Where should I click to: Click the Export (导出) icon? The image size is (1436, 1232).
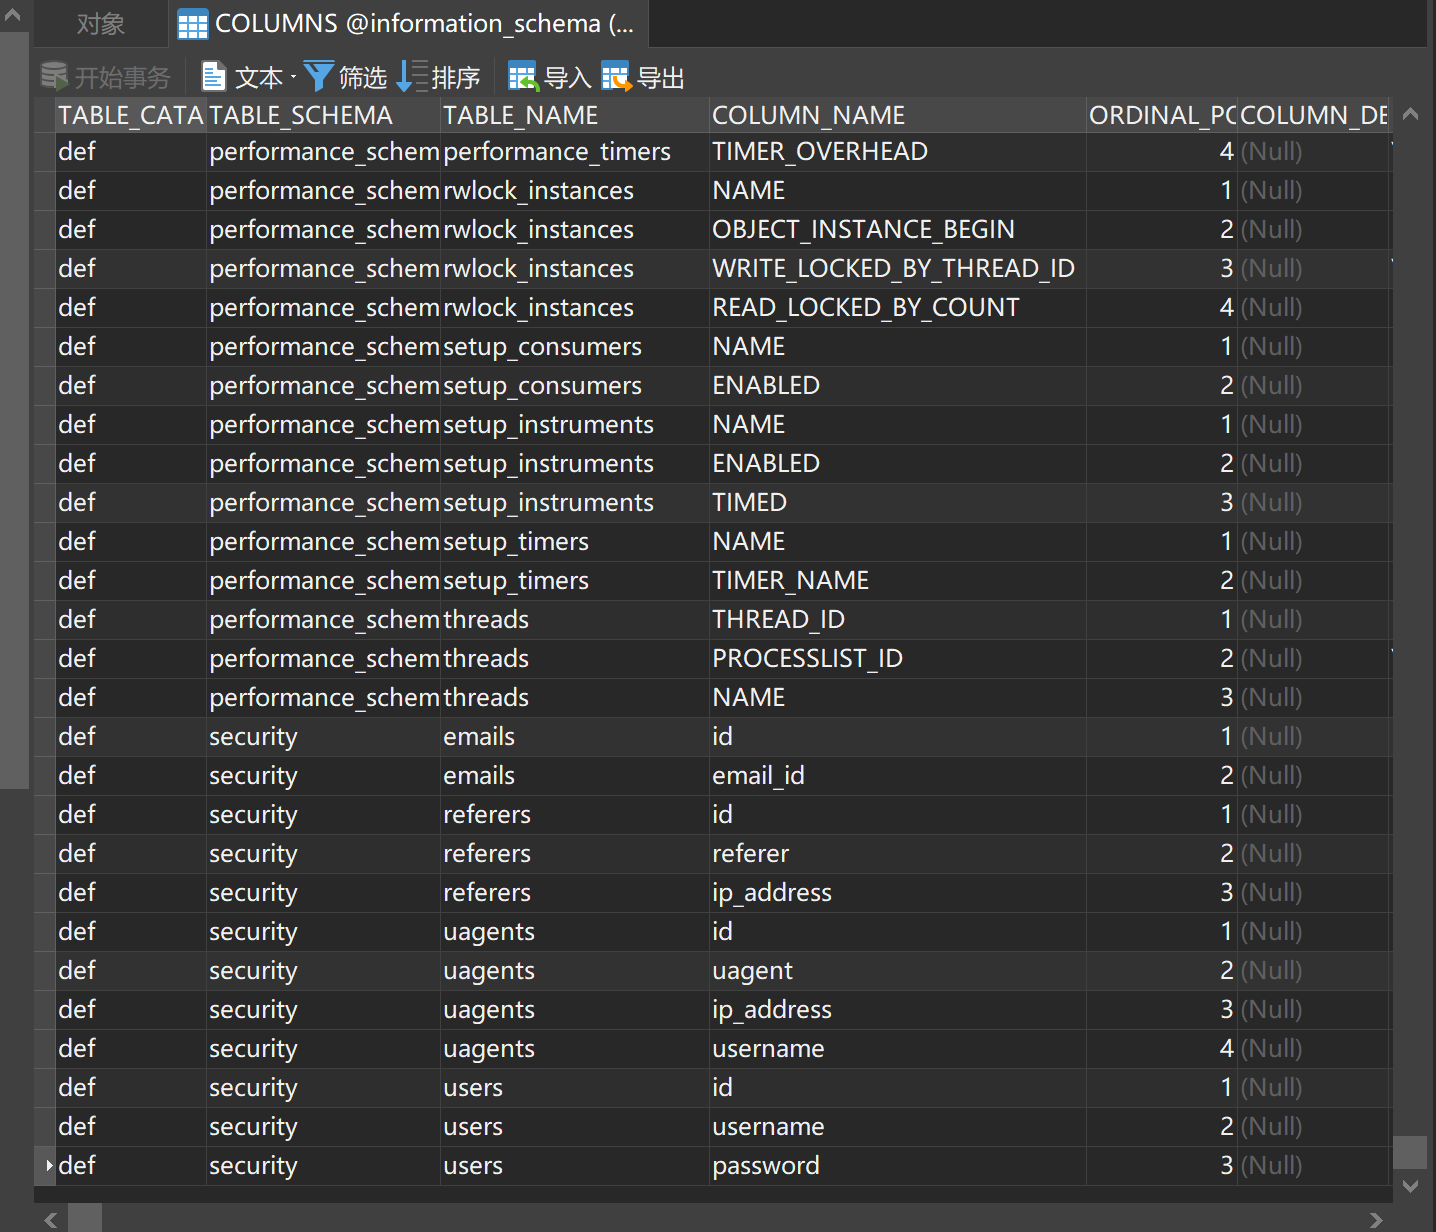(615, 77)
